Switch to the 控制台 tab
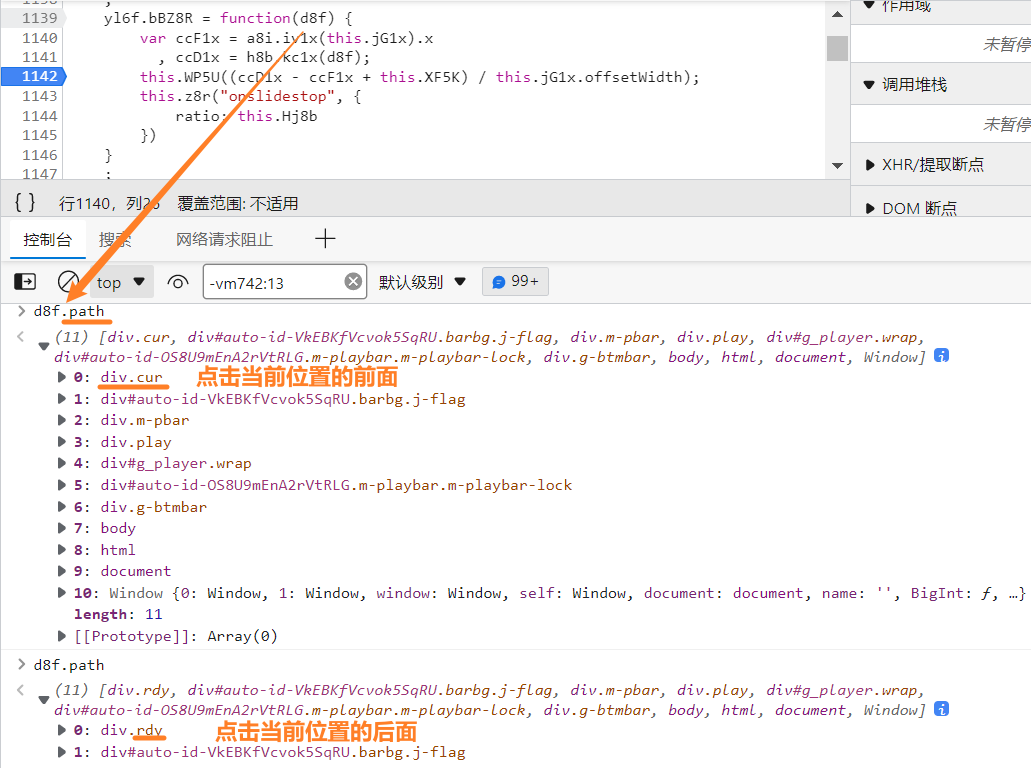The width and height of the screenshot is (1031, 768). point(47,239)
